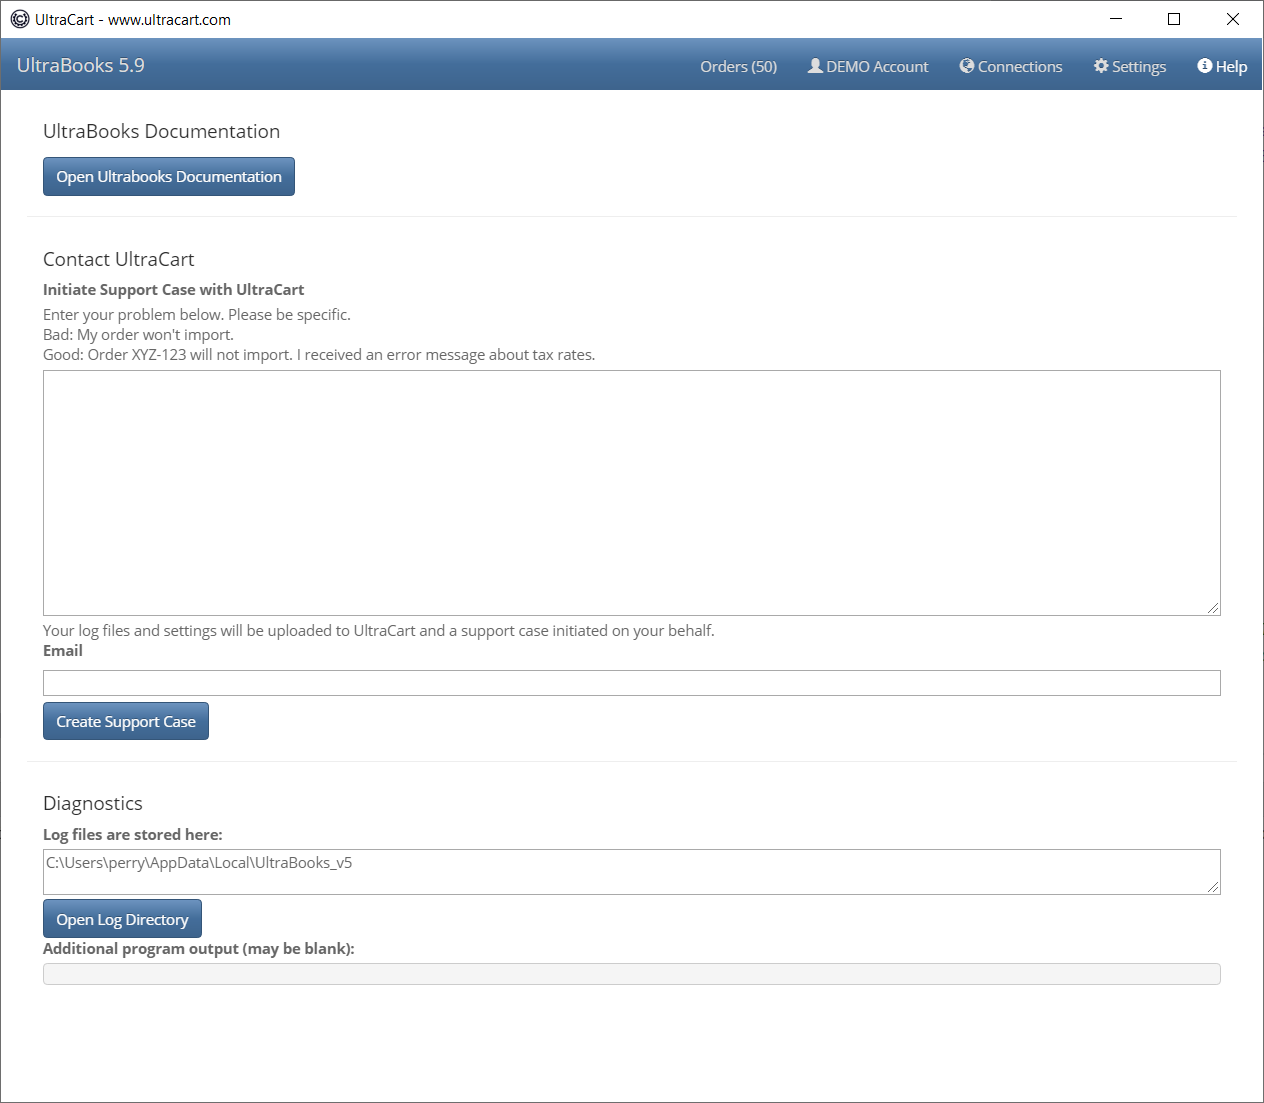This screenshot has width=1264, height=1103.
Task: Click the 'Log files are stored here:' label
Action: point(133,834)
